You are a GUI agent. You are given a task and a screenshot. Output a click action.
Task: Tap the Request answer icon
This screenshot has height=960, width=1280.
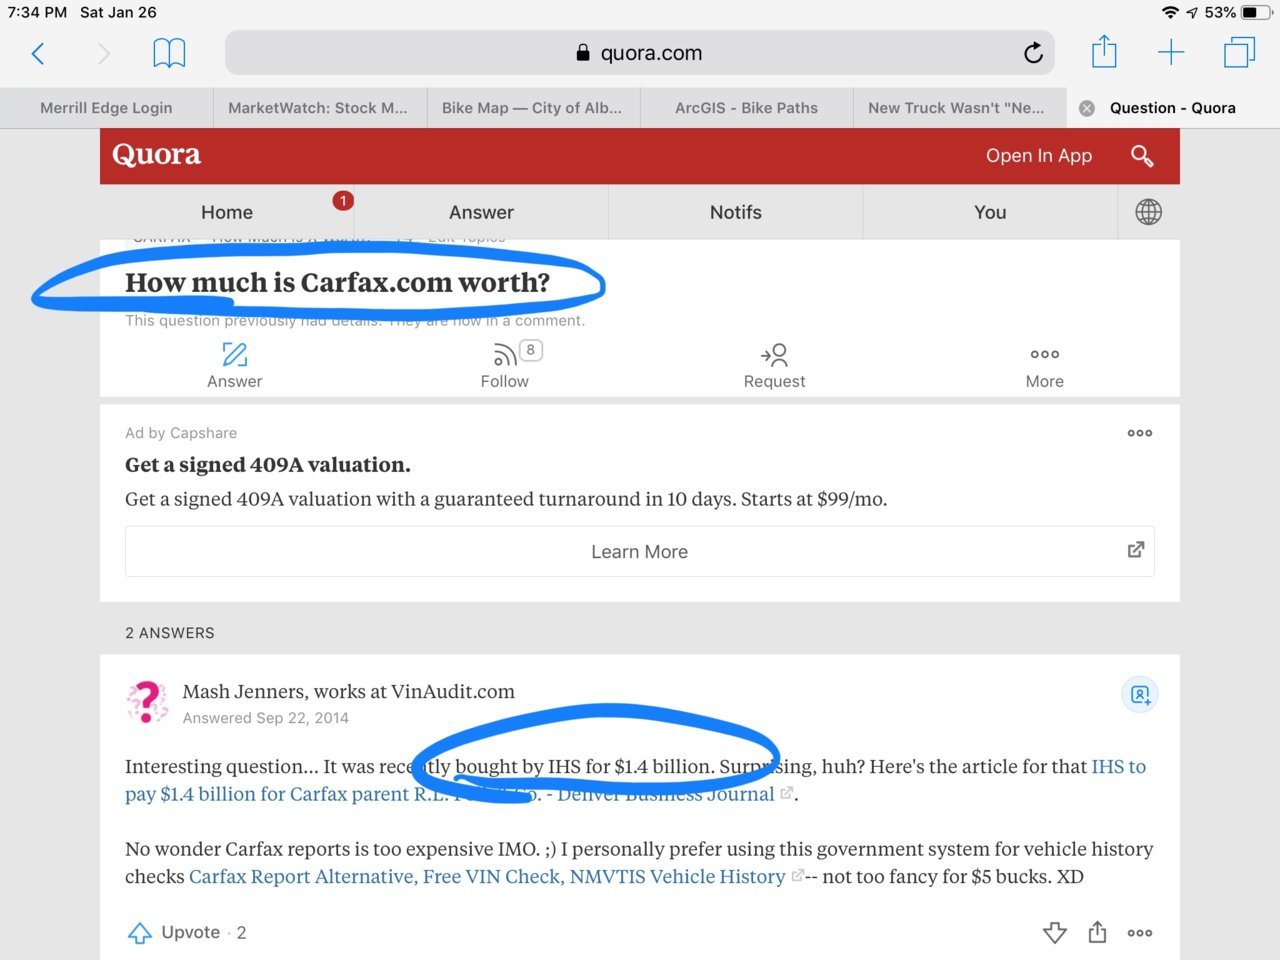(774, 355)
